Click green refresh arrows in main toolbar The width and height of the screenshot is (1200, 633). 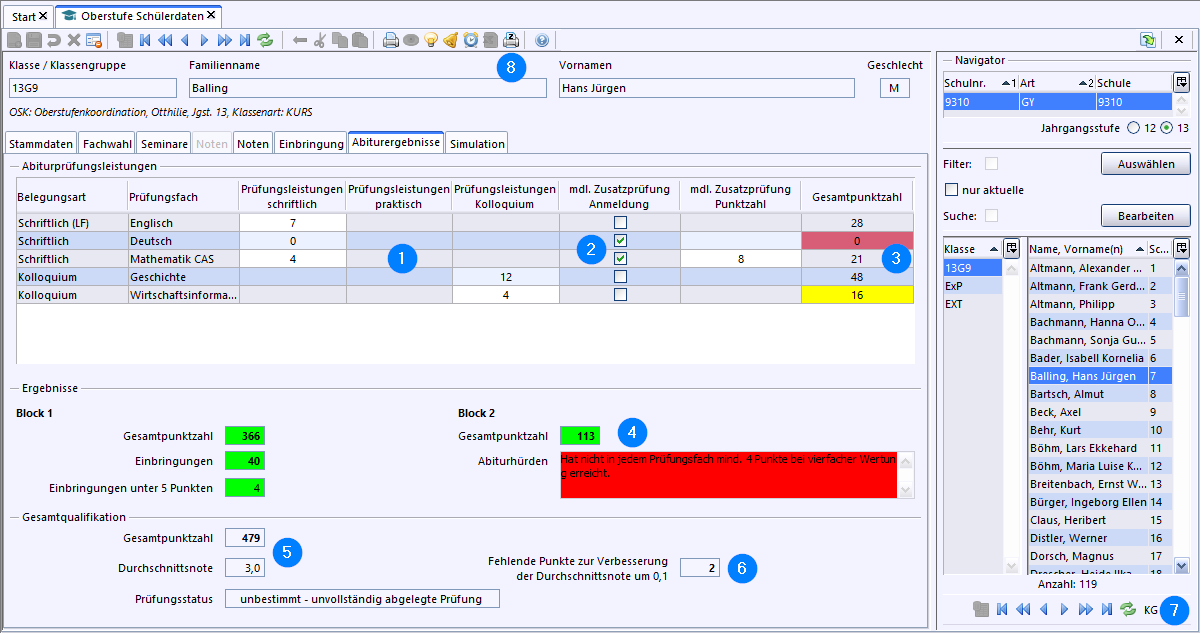(x=265, y=40)
